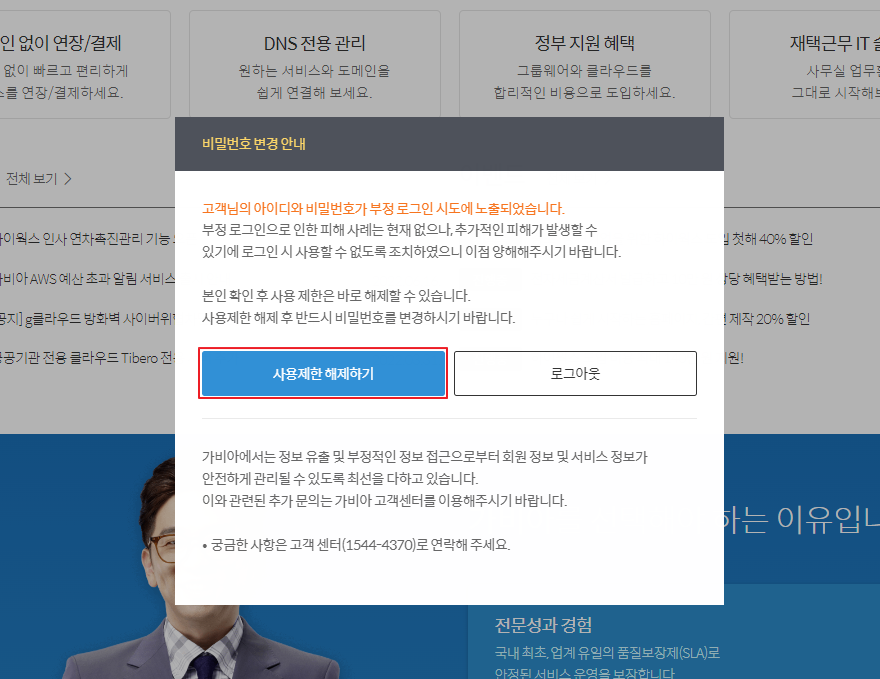Viewport: 880px width, 679px height.
Task: Select the 로그아웃 button in the dialog
Action: pyautogui.click(x=575, y=374)
